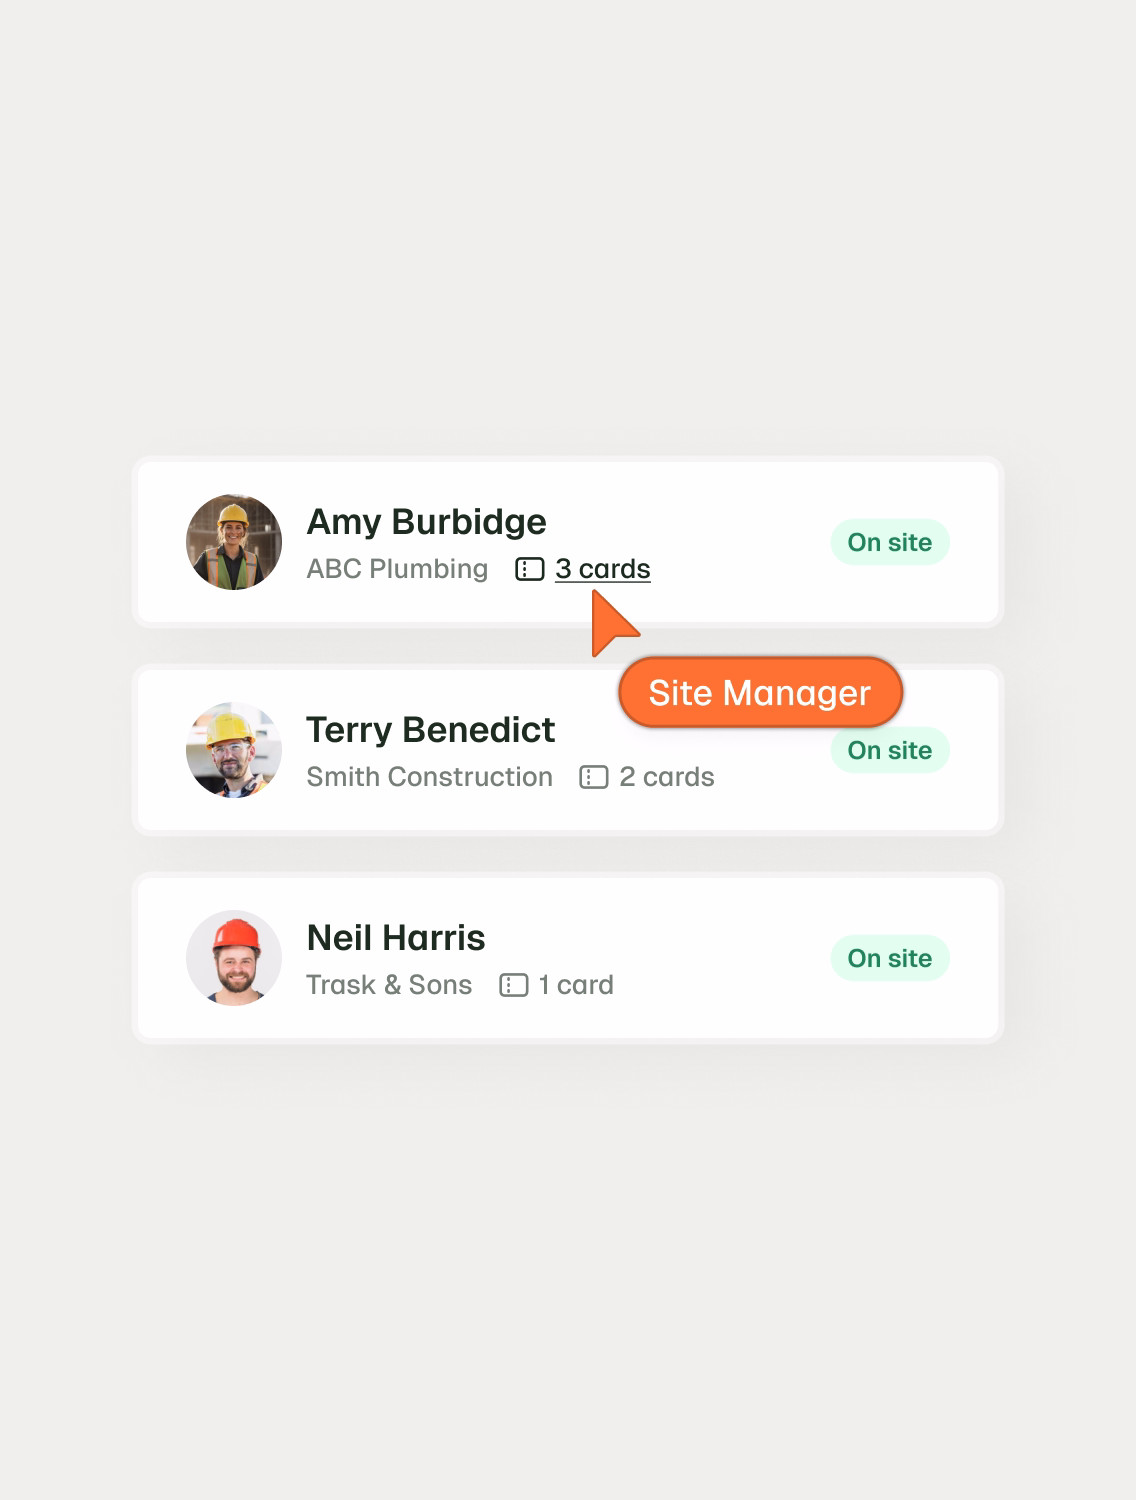Image resolution: width=1136 pixels, height=1500 pixels.
Task: Open Neil Harris's avatar photo
Action: [x=234, y=958]
